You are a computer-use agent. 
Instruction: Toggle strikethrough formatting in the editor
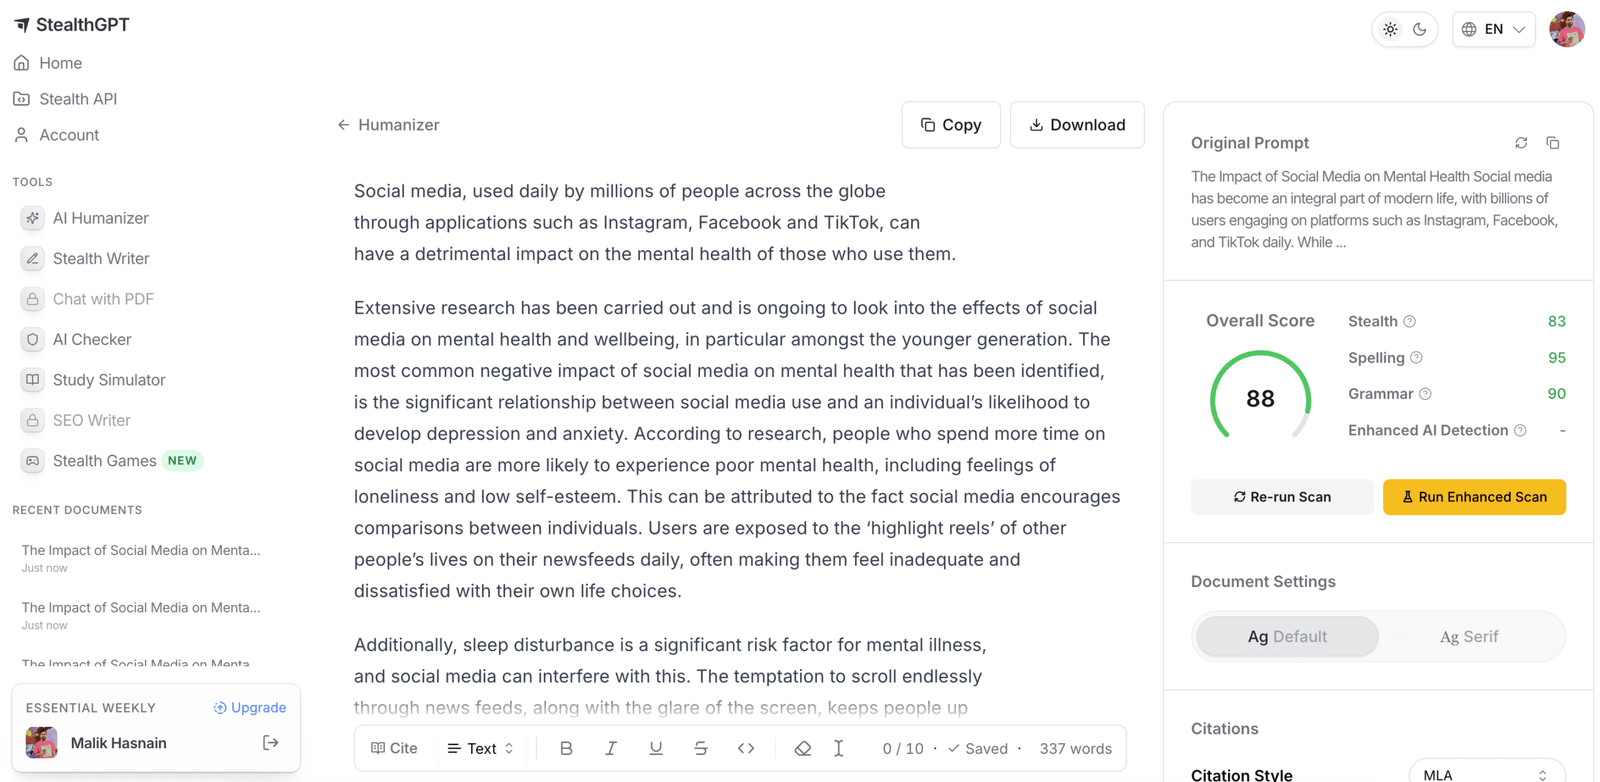[x=701, y=747]
